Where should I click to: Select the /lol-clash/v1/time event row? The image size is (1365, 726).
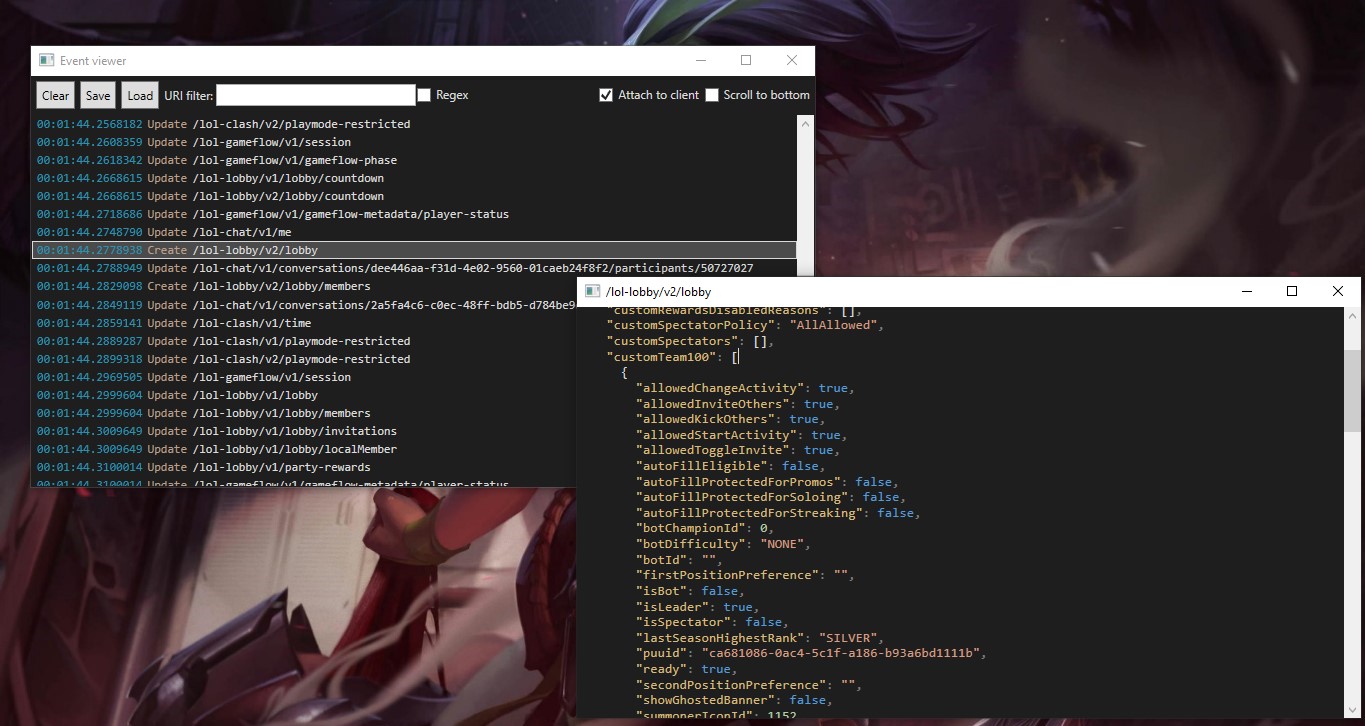(305, 323)
